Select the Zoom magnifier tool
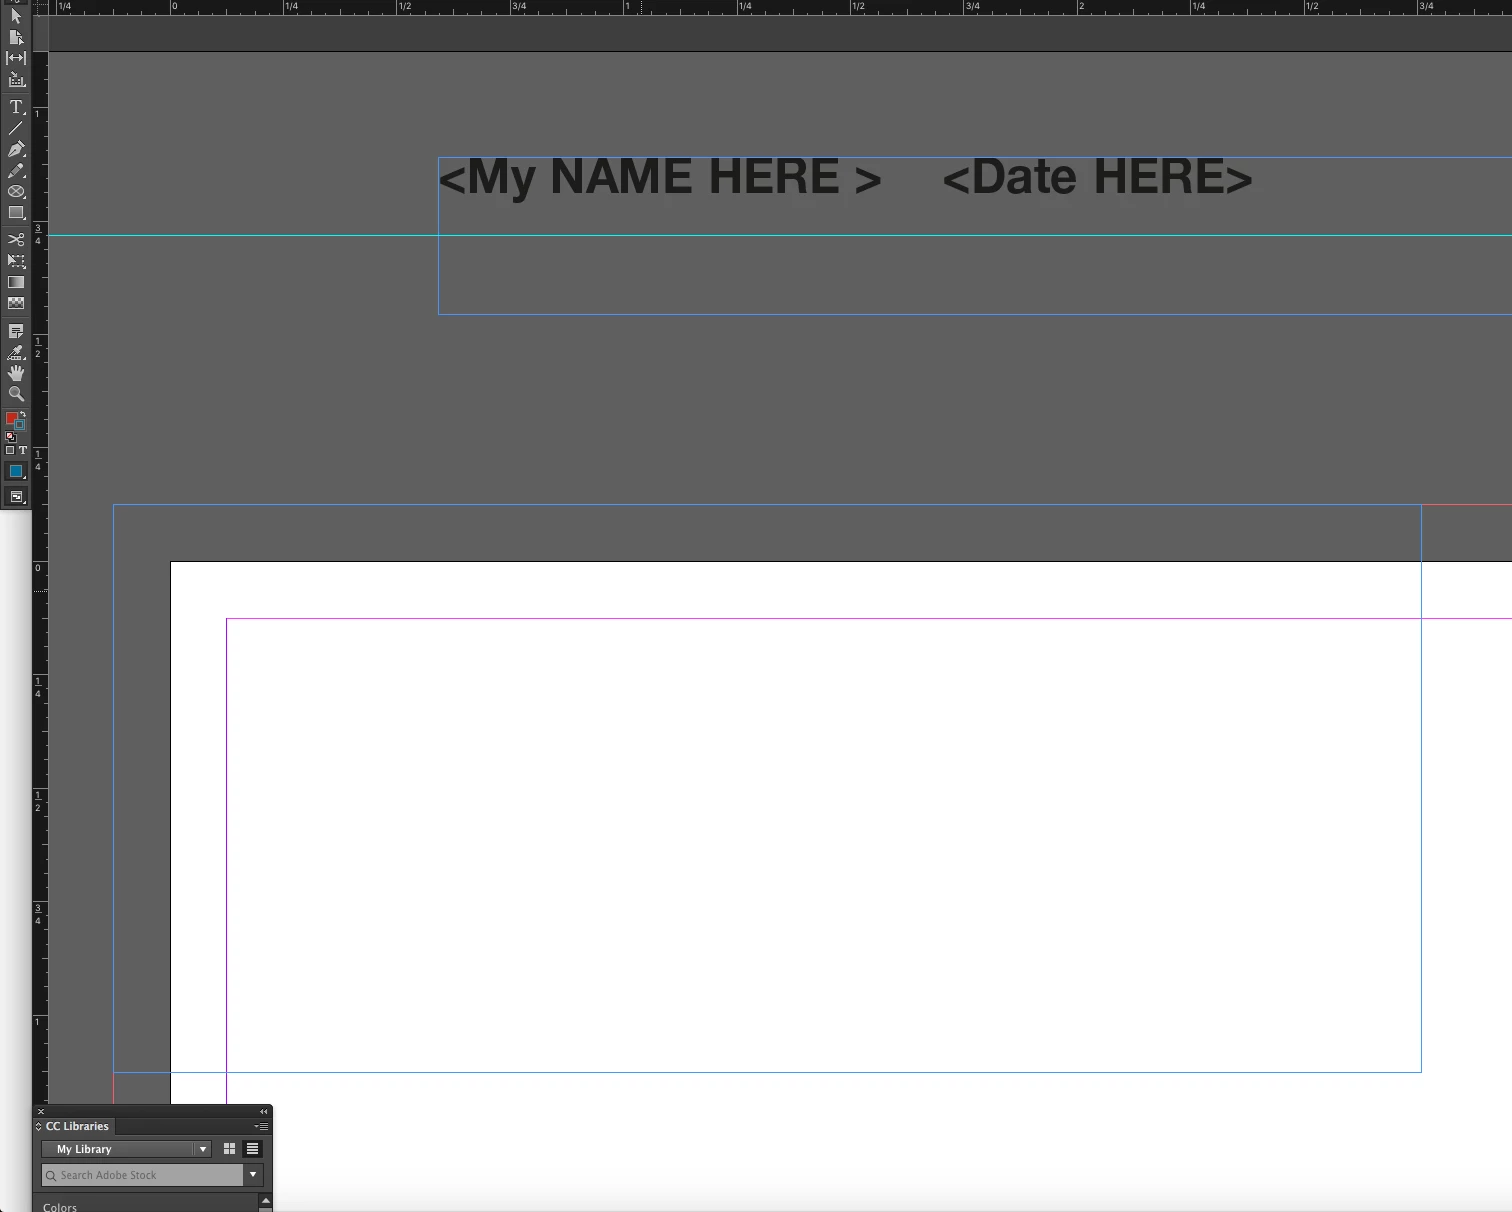Screen dimensions: 1512x1212 (x=16, y=394)
